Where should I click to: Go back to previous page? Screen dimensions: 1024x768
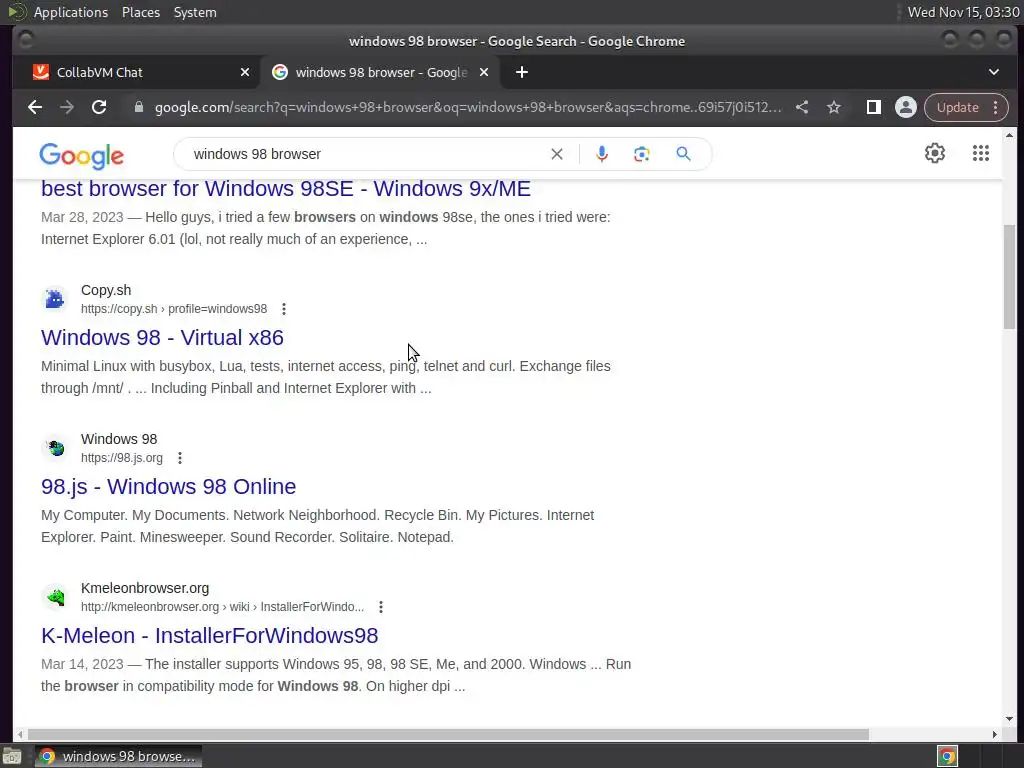tap(35, 107)
